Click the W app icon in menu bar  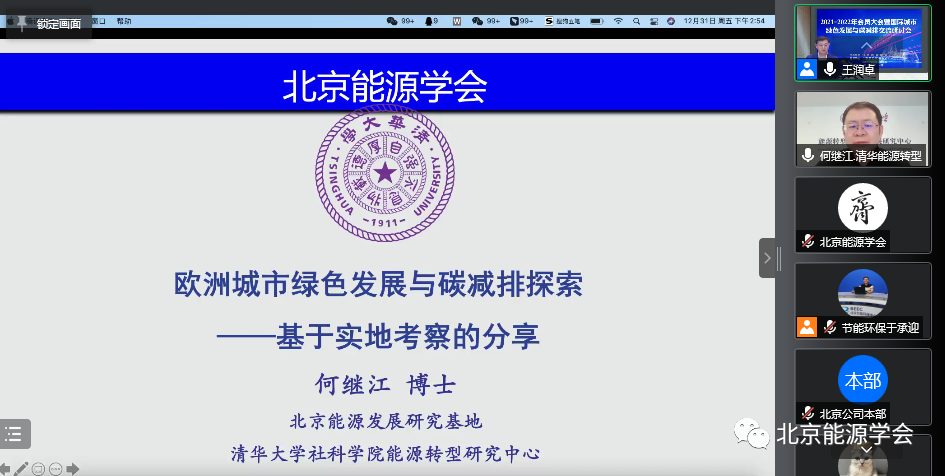(x=457, y=21)
